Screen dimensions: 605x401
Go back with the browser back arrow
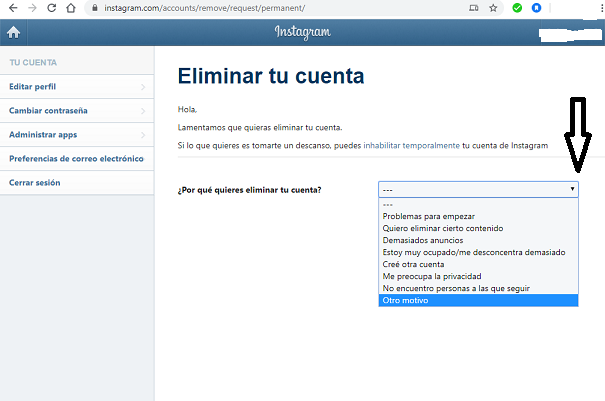point(13,8)
